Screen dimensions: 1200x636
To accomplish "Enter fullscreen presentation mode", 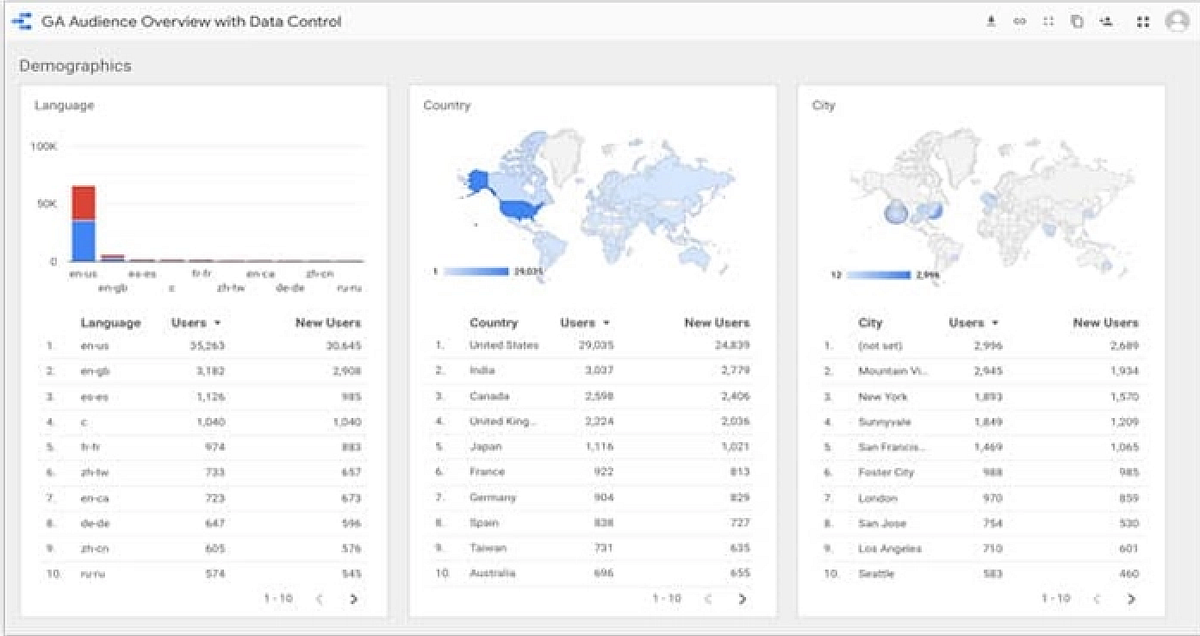I will 1050,20.
